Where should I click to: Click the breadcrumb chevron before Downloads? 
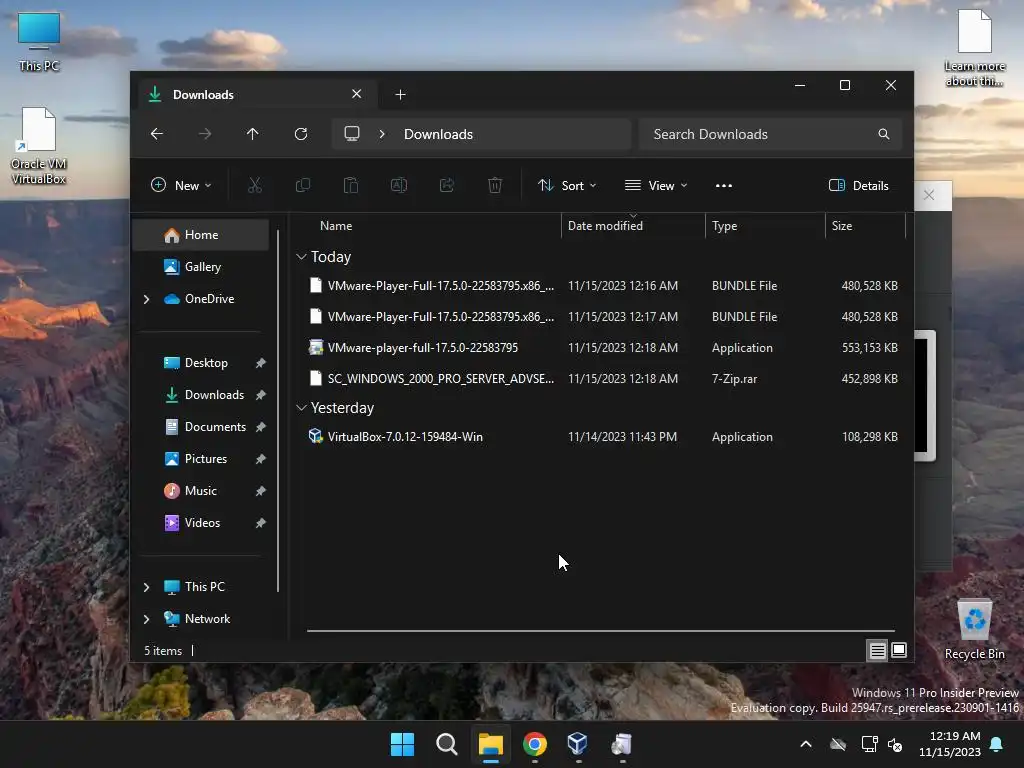pos(382,134)
